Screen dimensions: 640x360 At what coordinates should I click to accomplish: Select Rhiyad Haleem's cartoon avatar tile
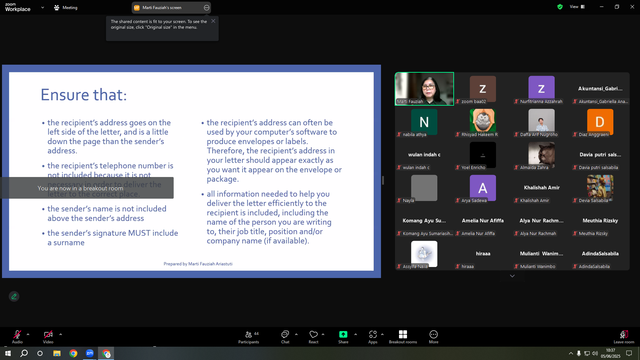coord(482,122)
